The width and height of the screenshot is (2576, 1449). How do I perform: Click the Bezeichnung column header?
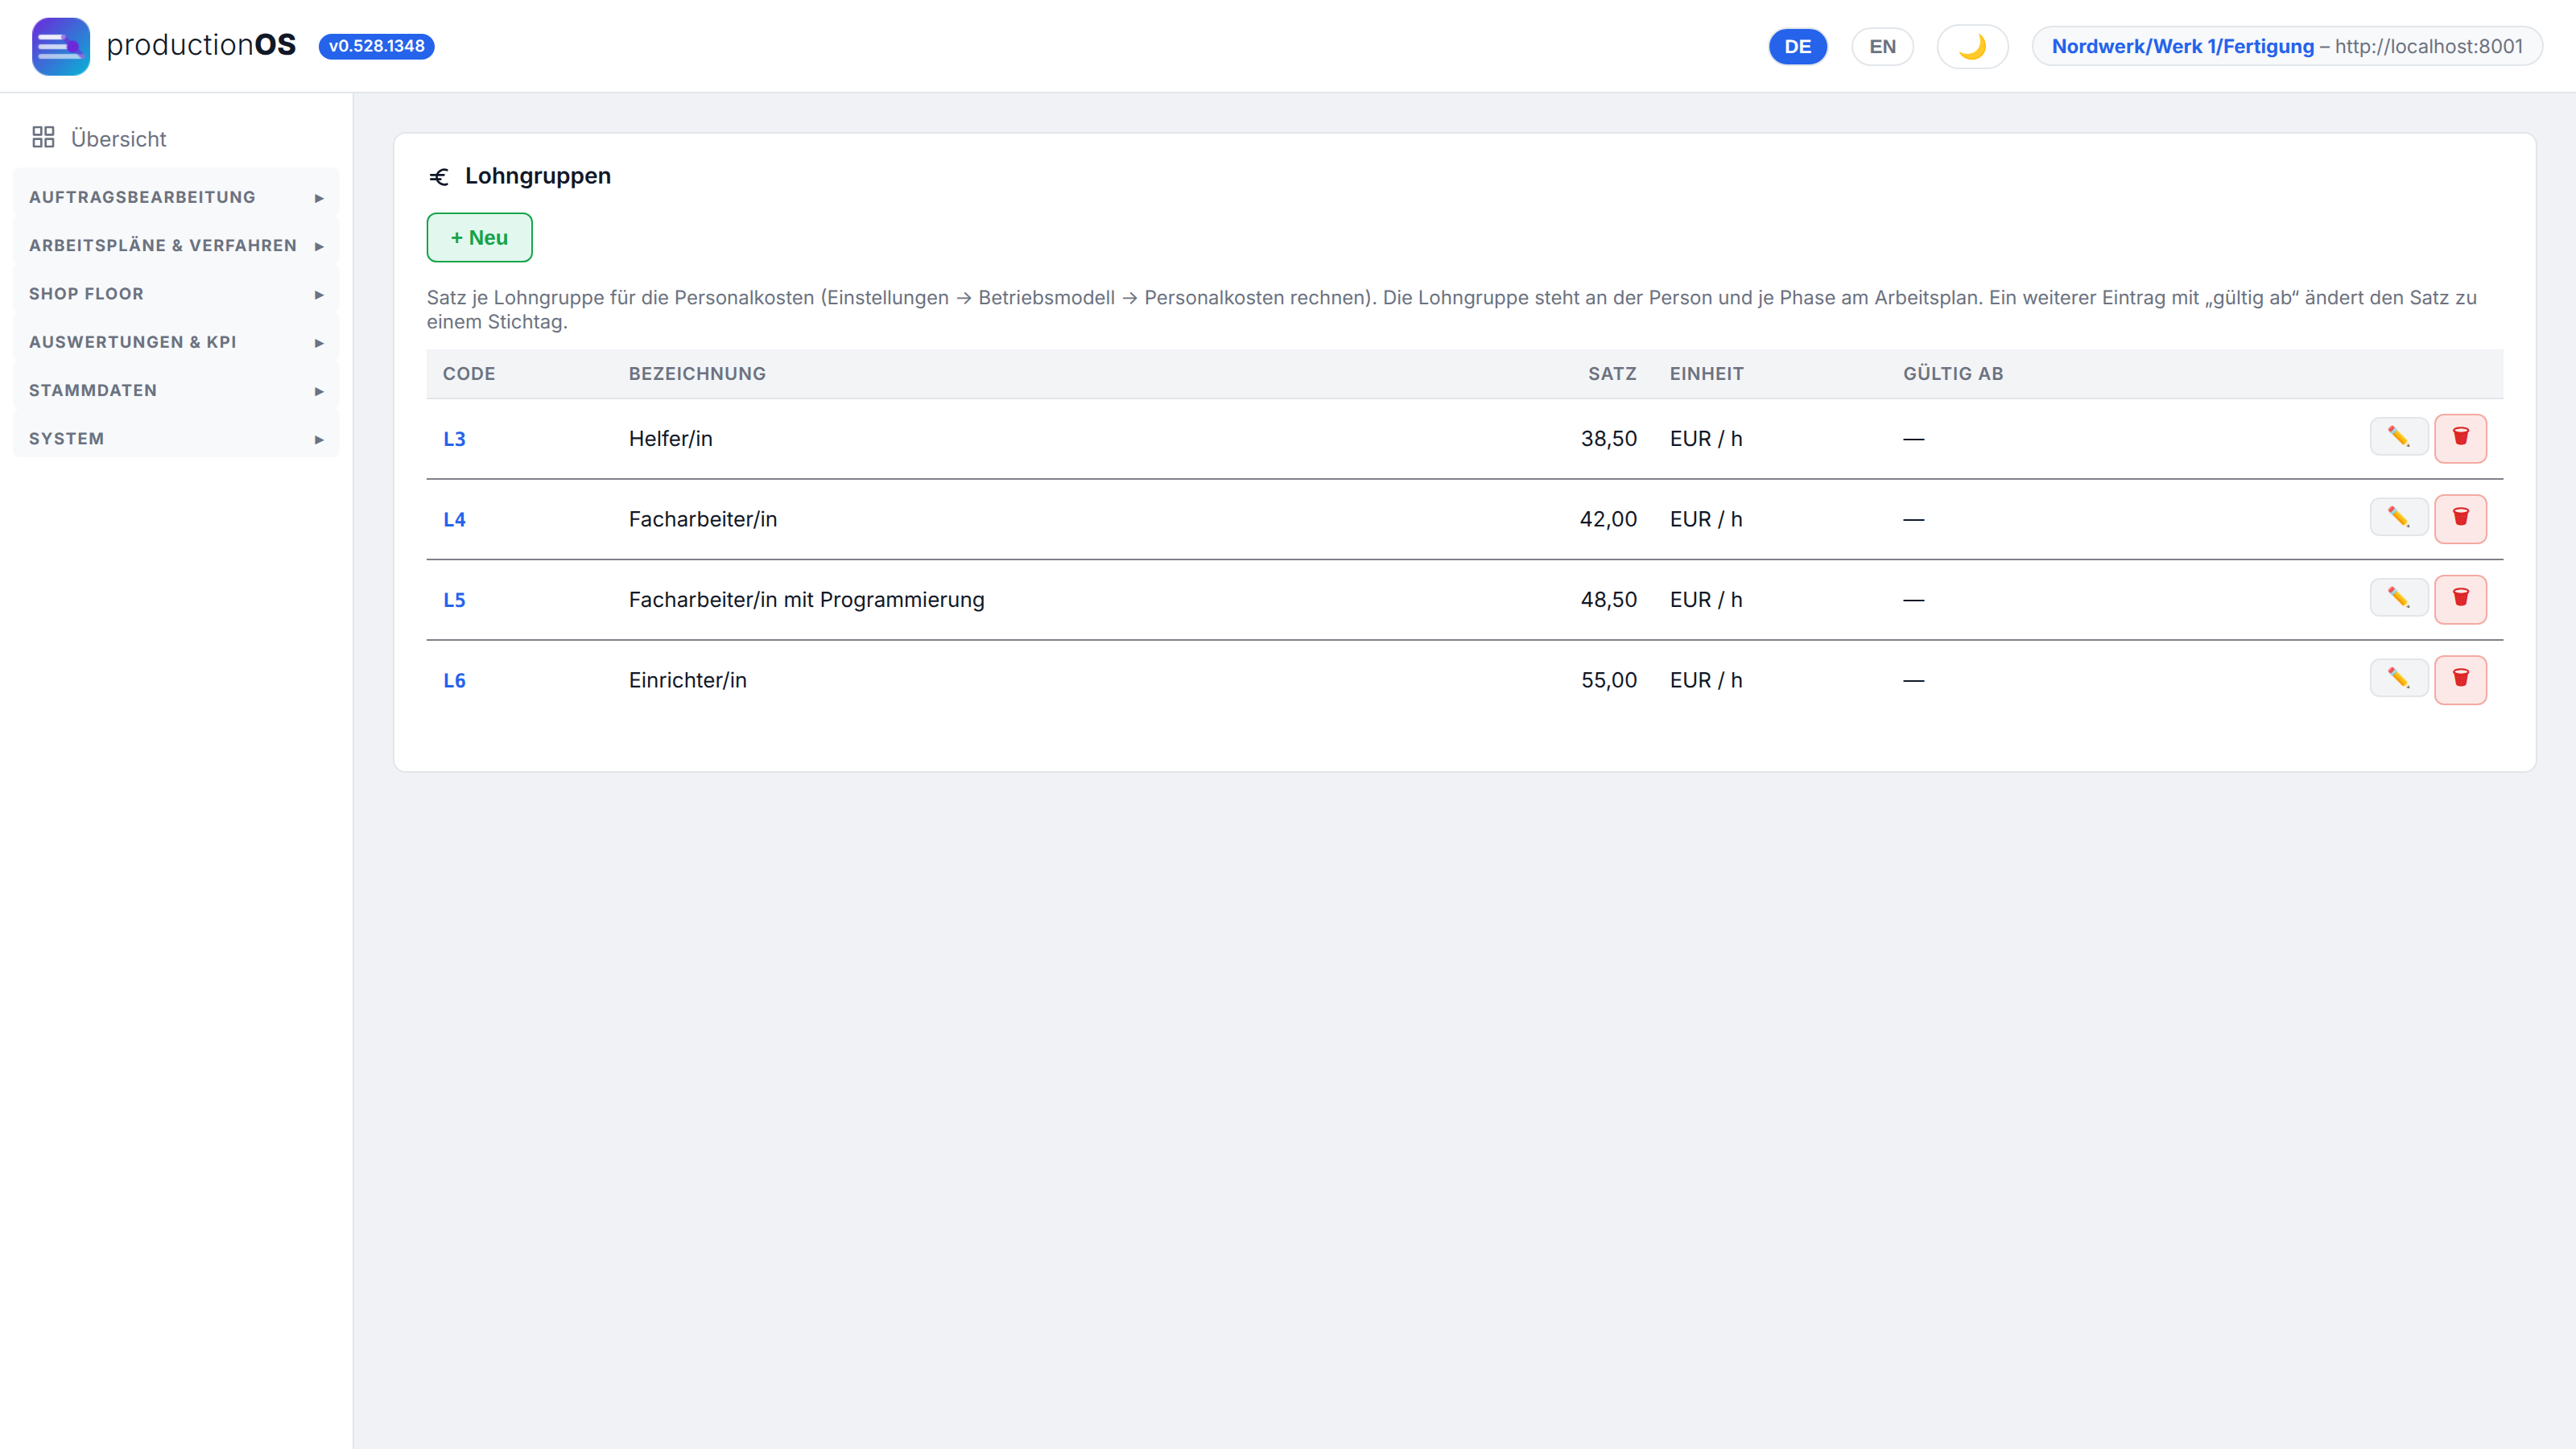(x=697, y=373)
